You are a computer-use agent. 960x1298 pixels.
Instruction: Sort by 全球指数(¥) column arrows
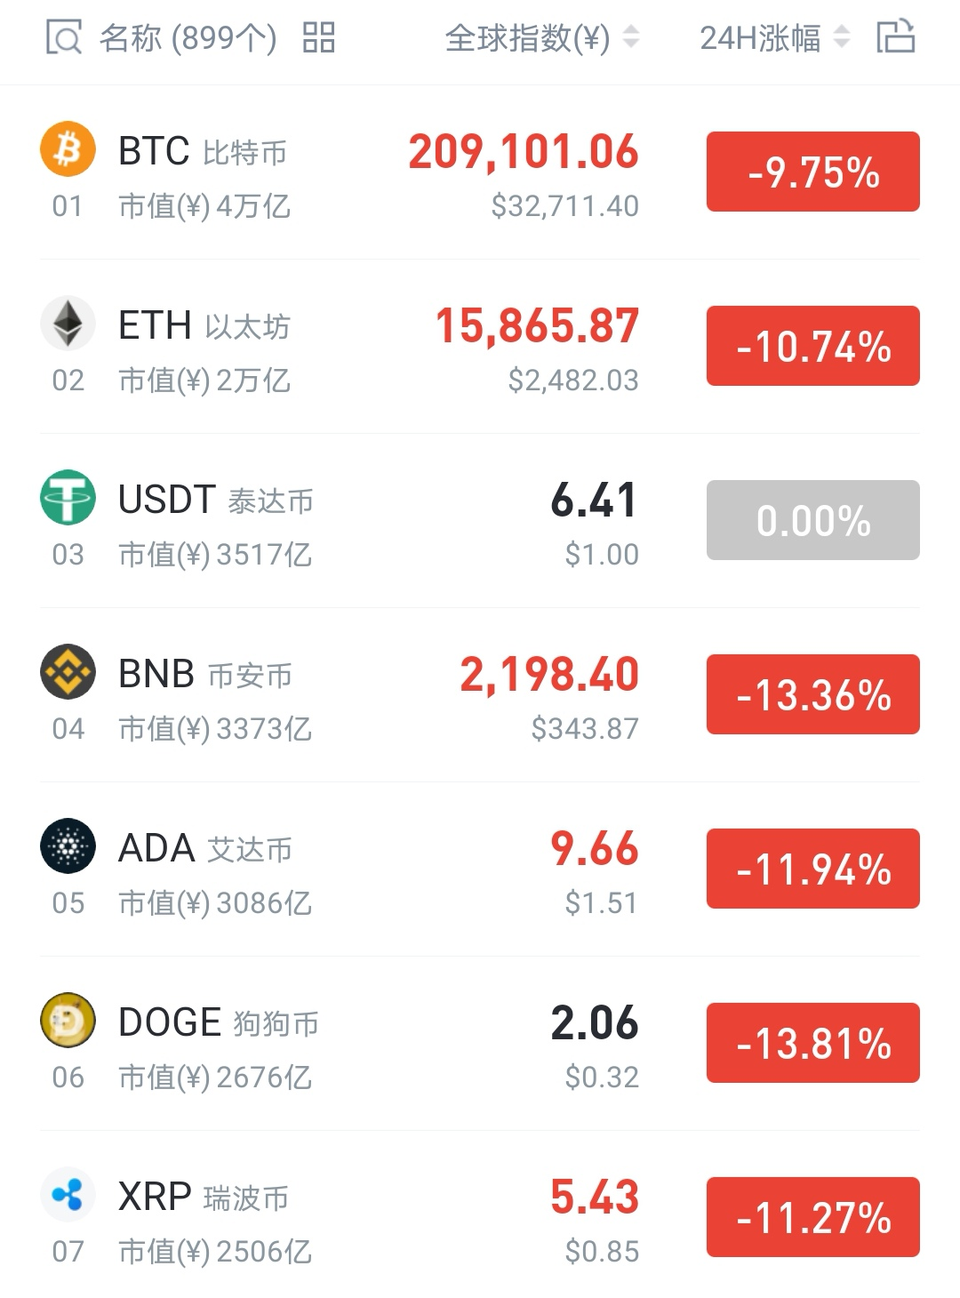click(x=631, y=38)
